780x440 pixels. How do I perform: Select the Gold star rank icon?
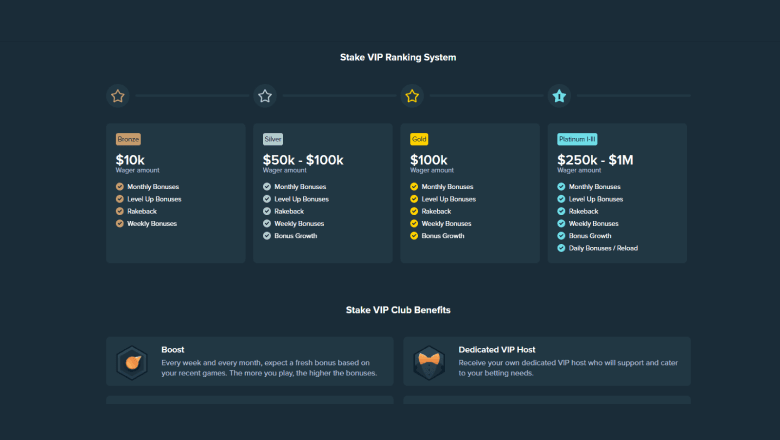(x=412, y=96)
